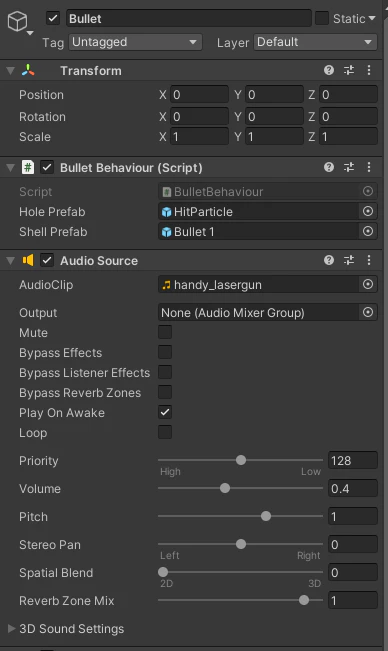
Task: Enable the Loop checkbox
Action: pyautogui.click(x=165, y=432)
